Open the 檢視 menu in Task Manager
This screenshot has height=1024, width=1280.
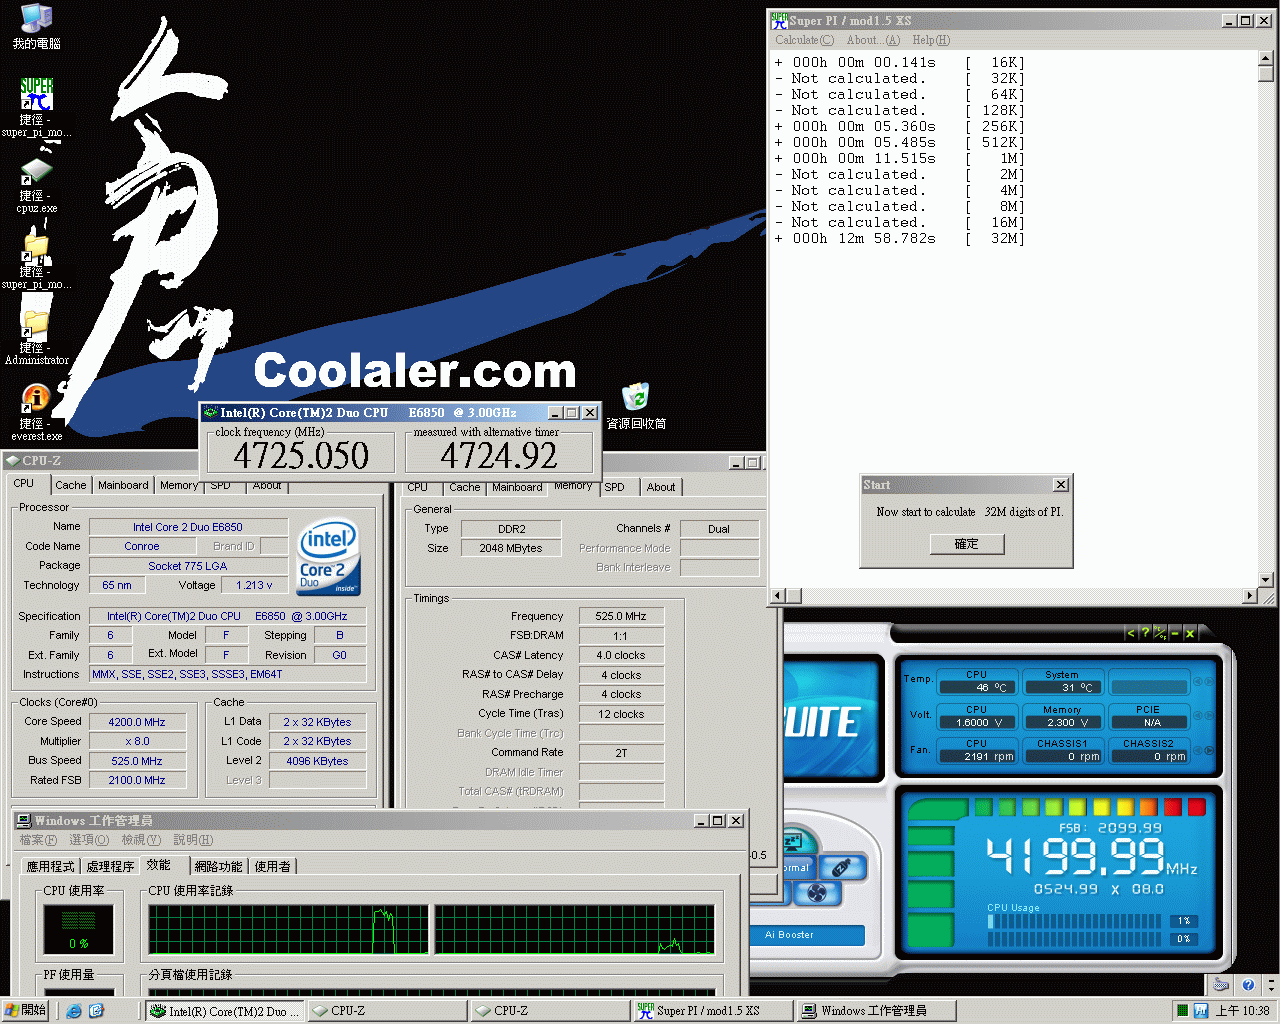pos(141,840)
